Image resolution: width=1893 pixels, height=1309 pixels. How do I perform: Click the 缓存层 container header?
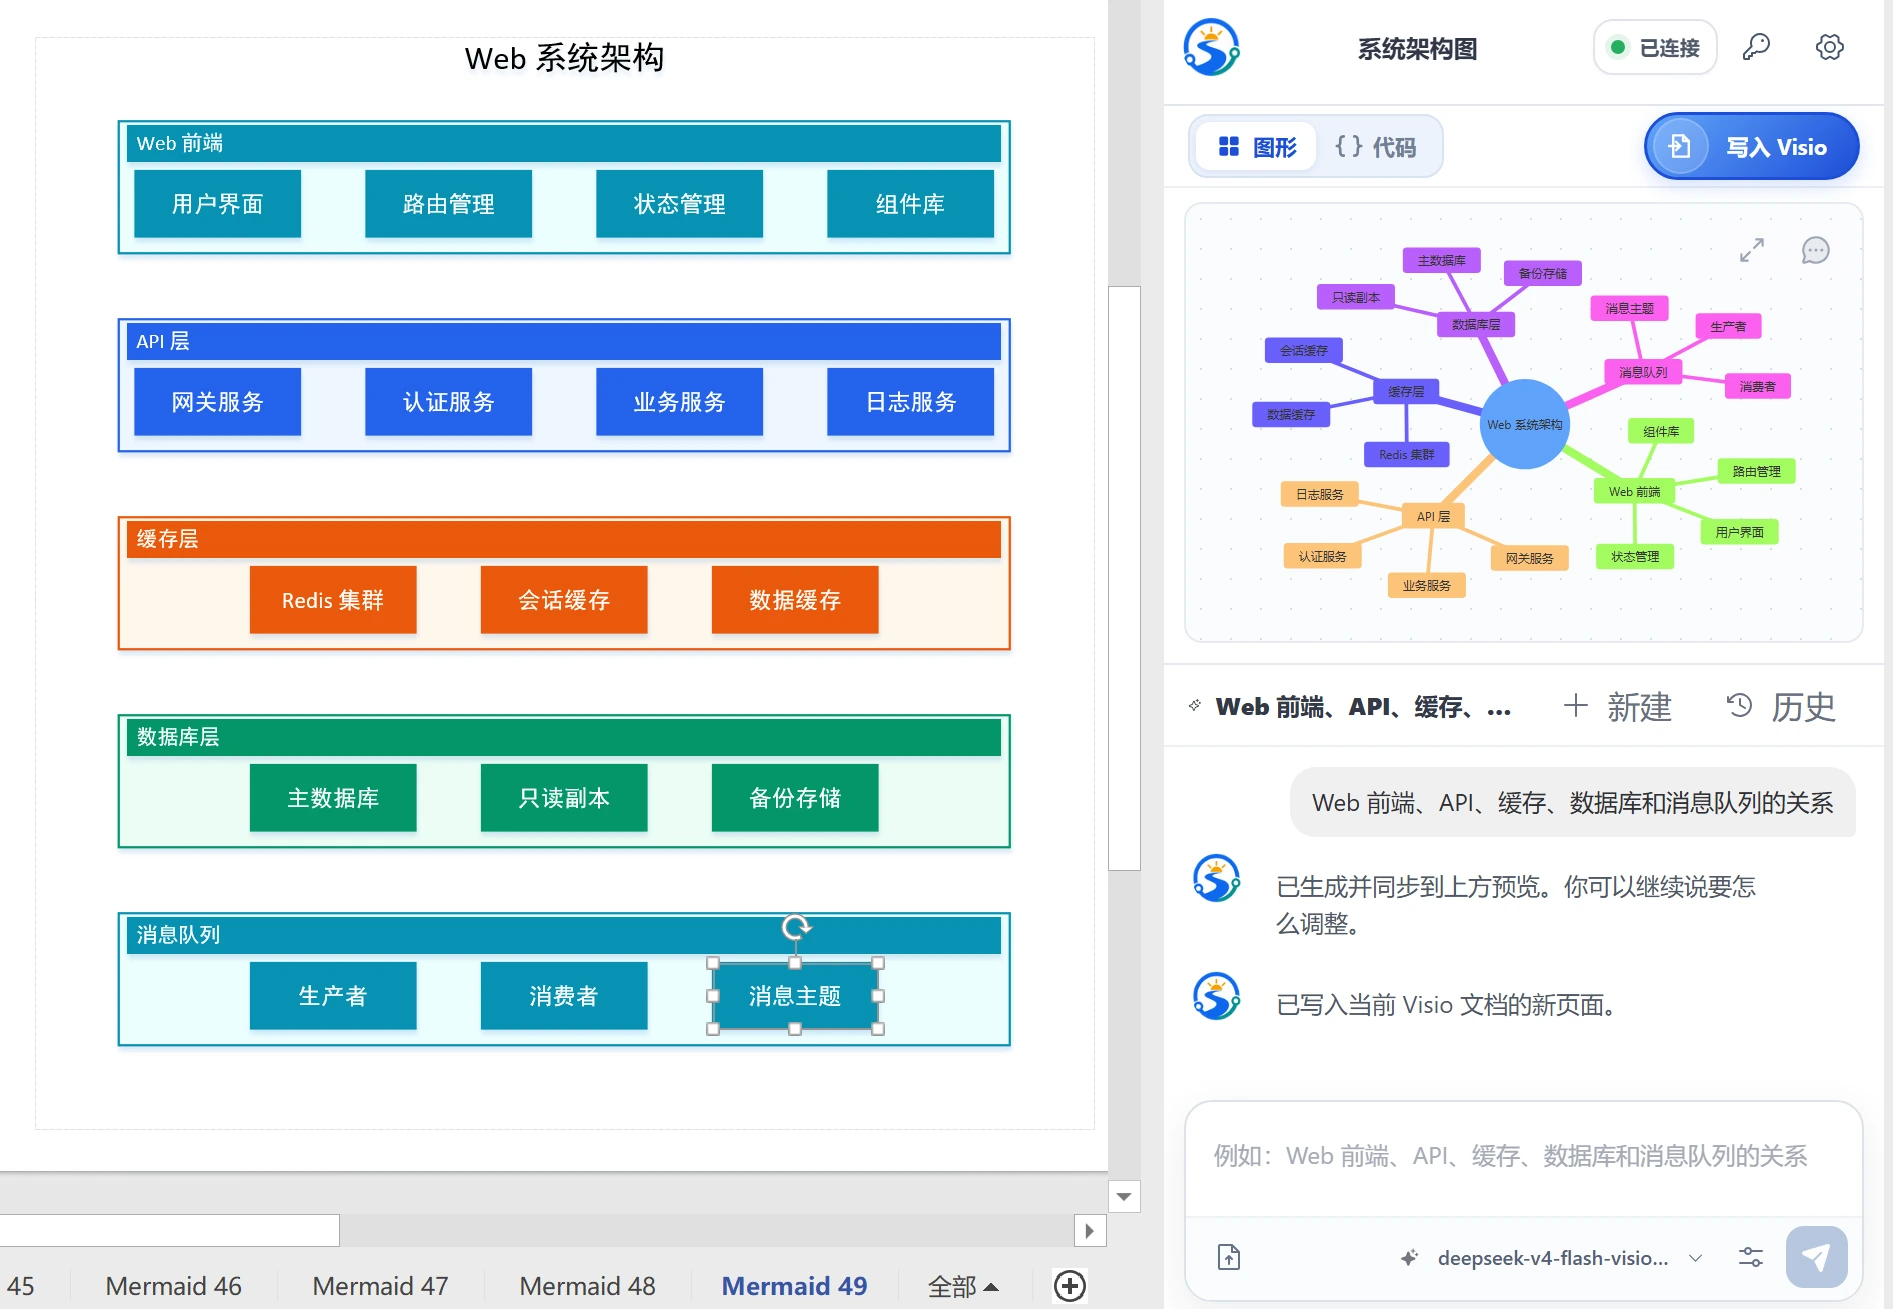click(564, 539)
